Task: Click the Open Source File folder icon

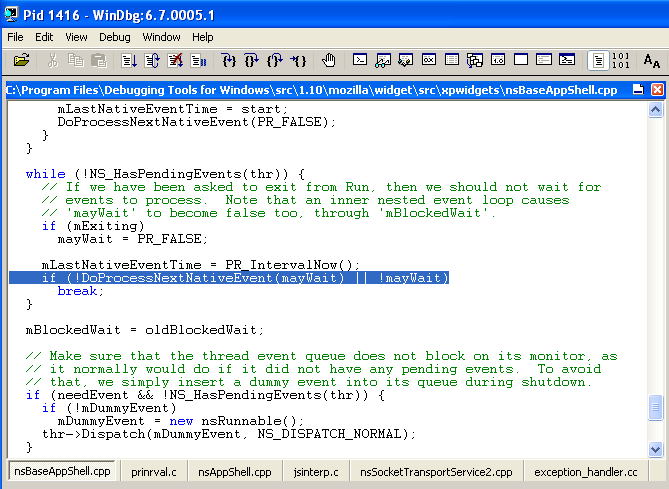Action: 21,60
